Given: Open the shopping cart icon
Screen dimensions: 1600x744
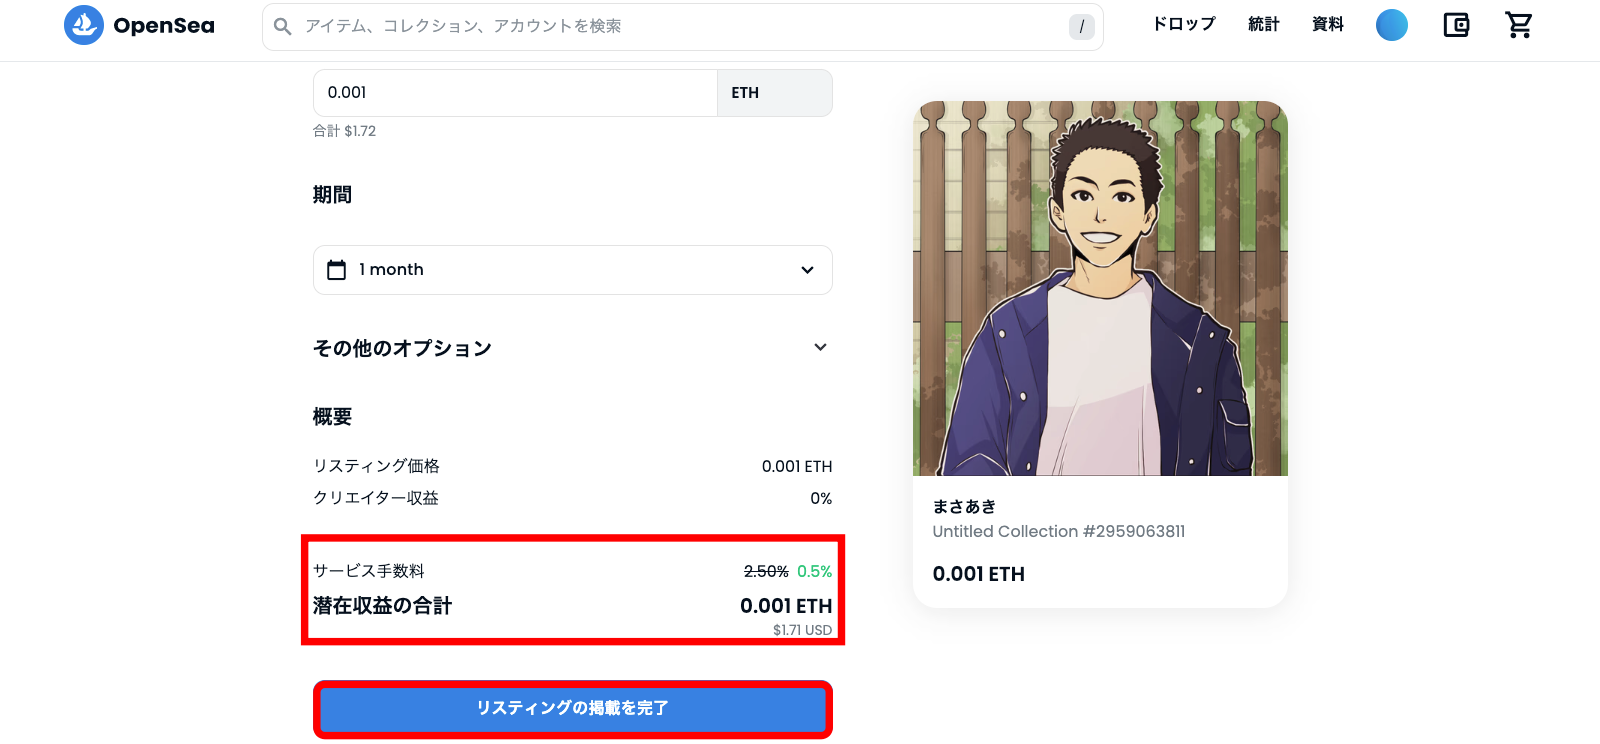Looking at the screenshot, I should click(1519, 25).
